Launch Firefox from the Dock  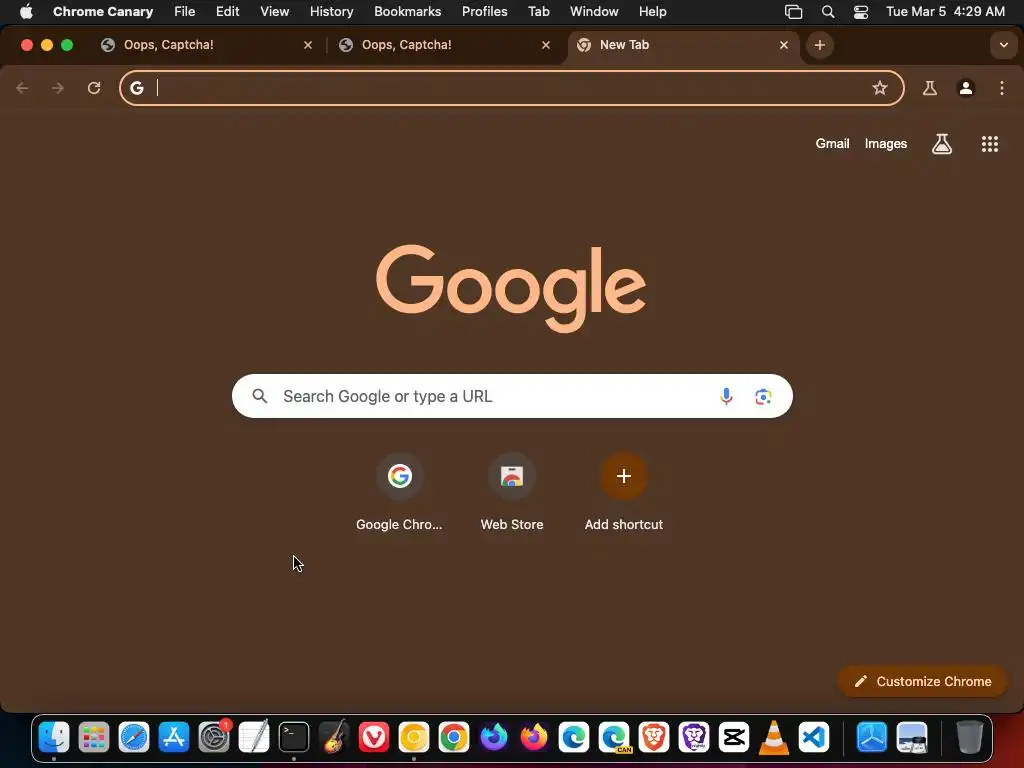[534, 737]
